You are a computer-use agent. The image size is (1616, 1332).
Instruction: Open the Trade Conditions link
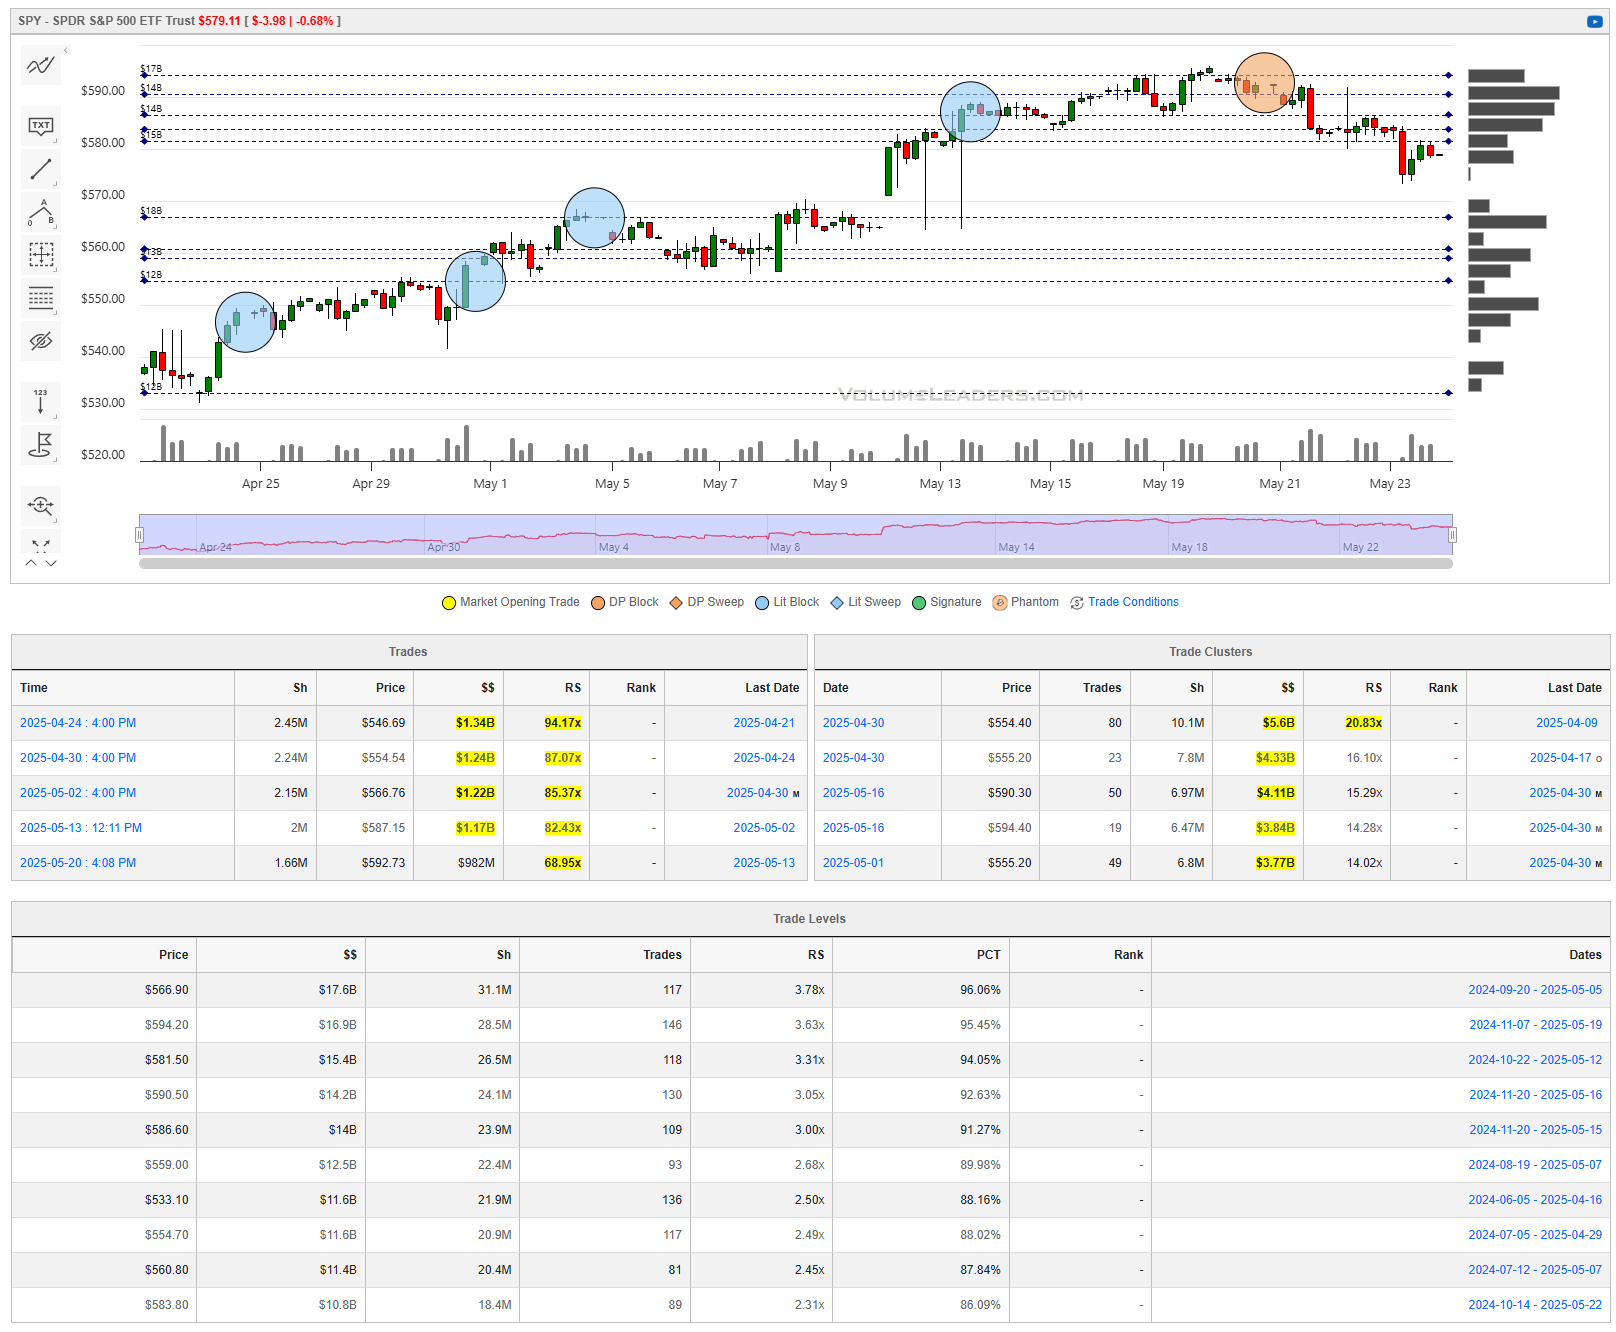pos(1133,602)
